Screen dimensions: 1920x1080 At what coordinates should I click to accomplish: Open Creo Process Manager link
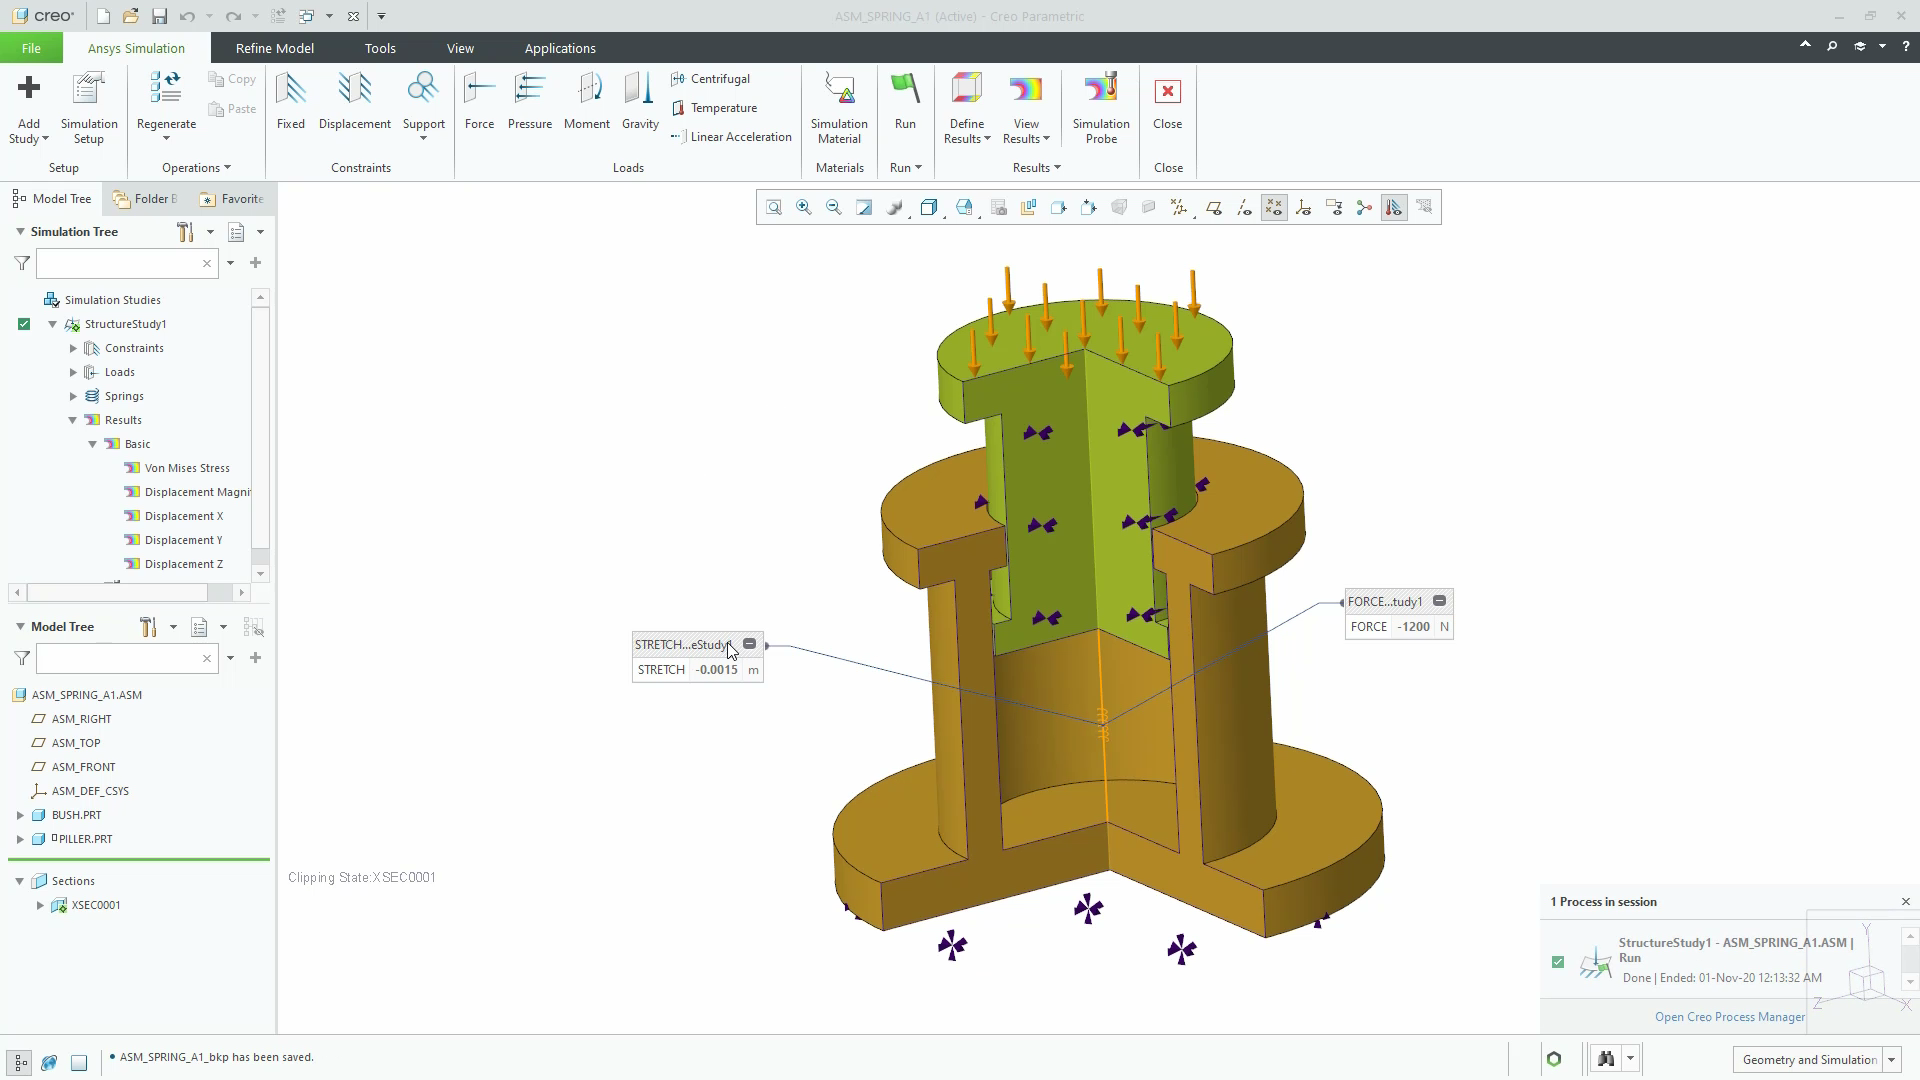pyautogui.click(x=1730, y=1017)
